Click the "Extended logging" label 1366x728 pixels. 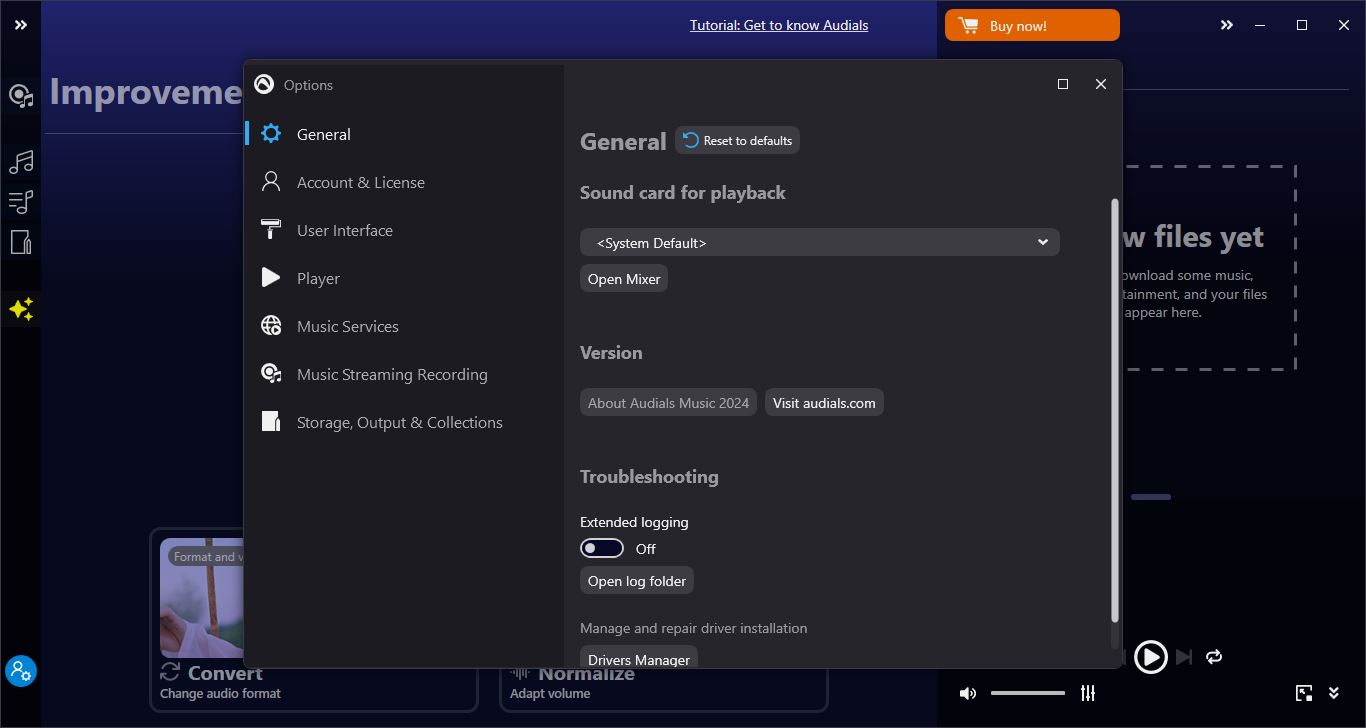coord(634,522)
